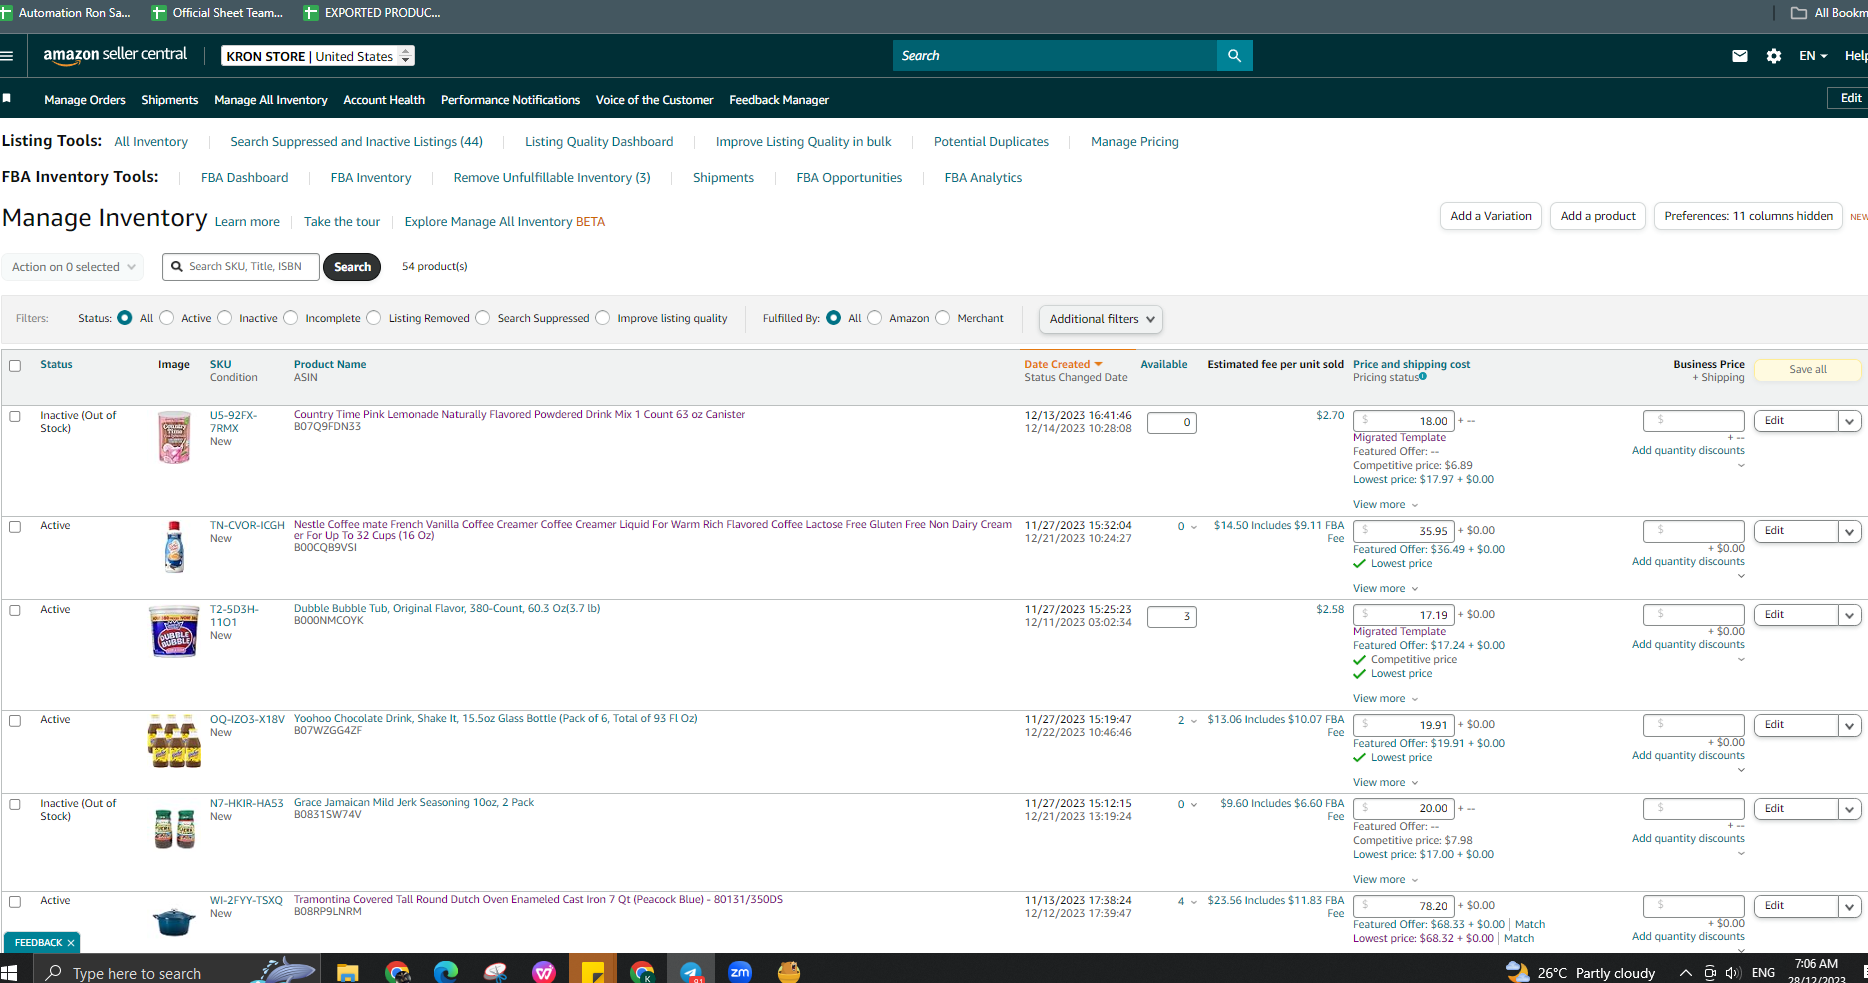
Task: Close the Feedback tab
Action: [71, 943]
